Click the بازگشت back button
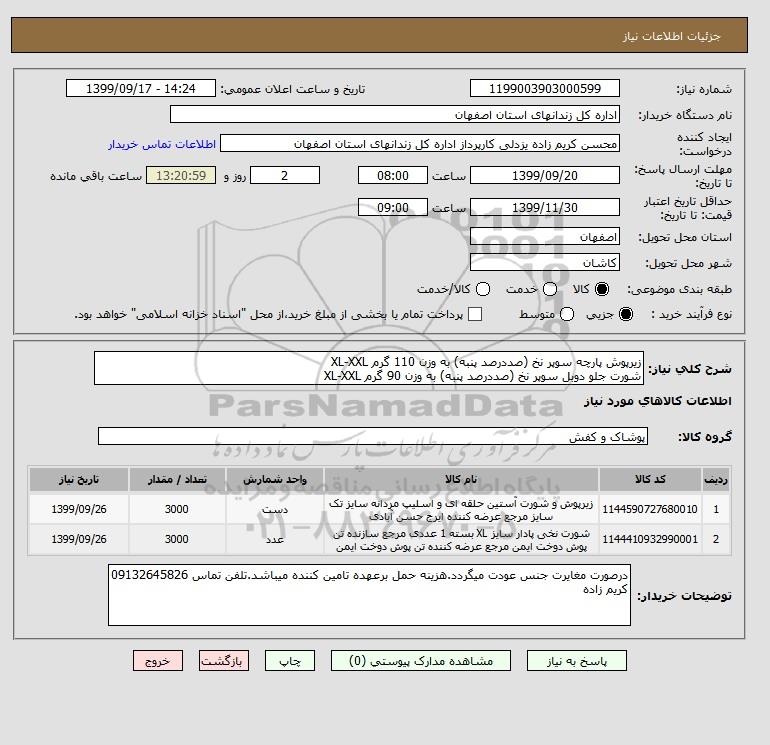Screen dimensions: 770x745 pyautogui.click(x=224, y=661)
